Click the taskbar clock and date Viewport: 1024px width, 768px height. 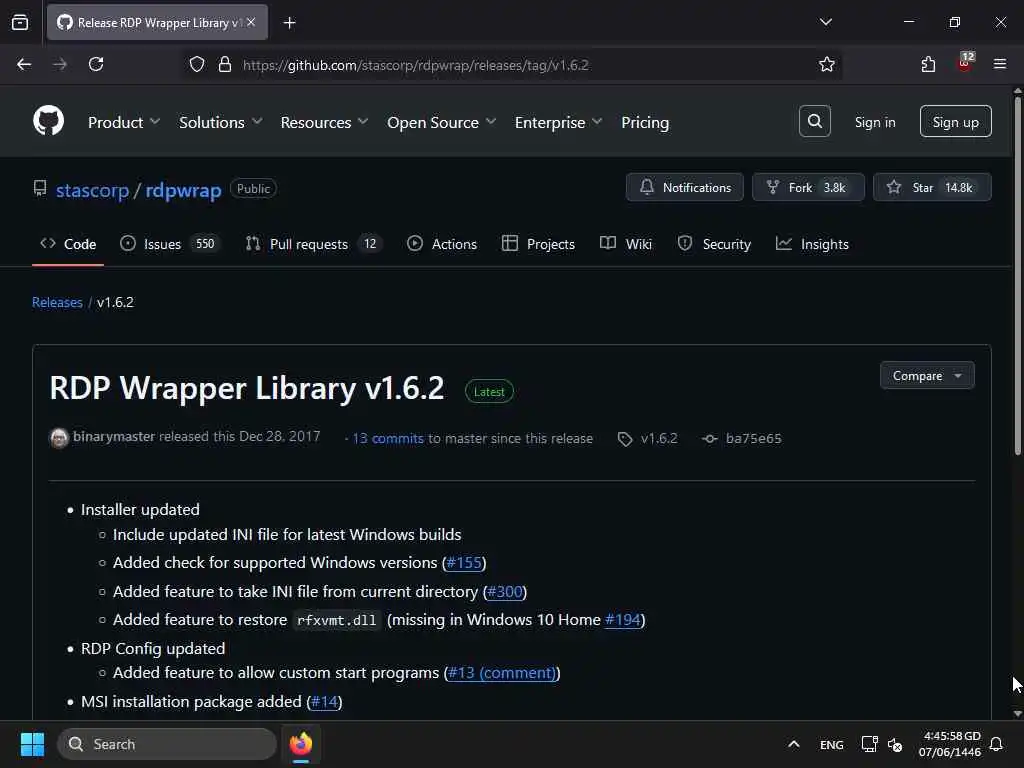click(950, 744)
